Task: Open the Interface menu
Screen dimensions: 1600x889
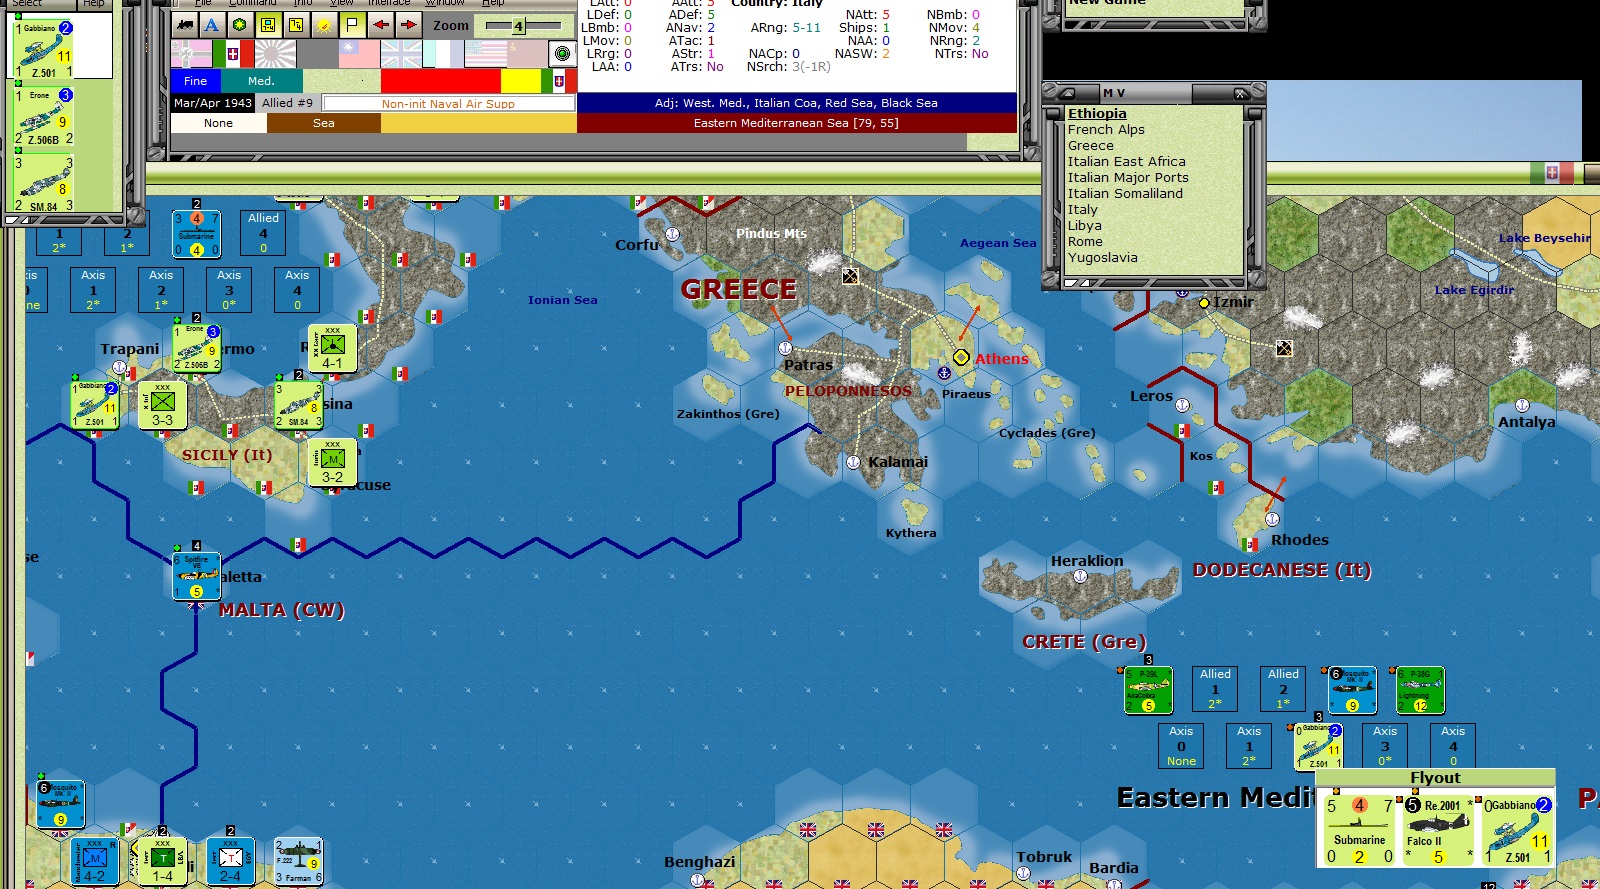Action: (x=389, y=3)
